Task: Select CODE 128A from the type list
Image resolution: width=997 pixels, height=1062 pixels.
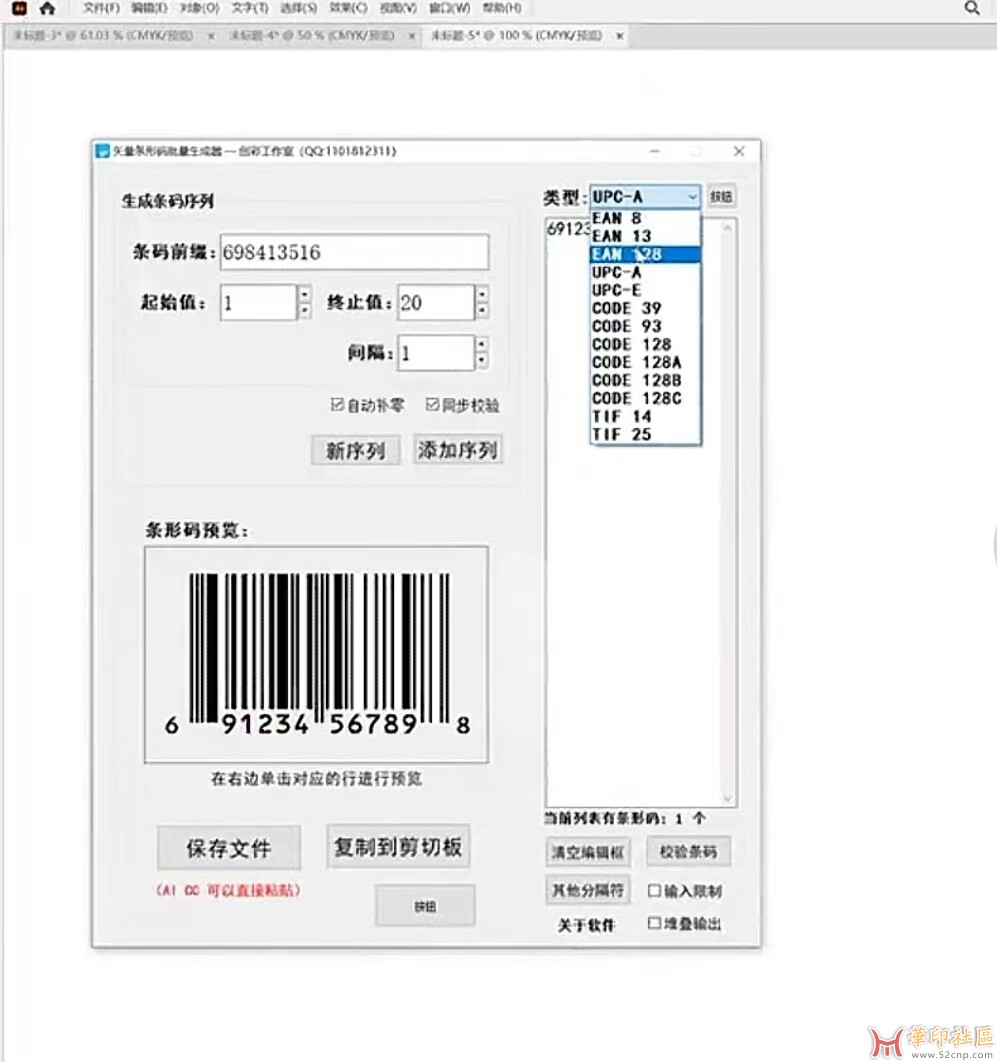Action: pyautogui.click(x=645, y=362)
